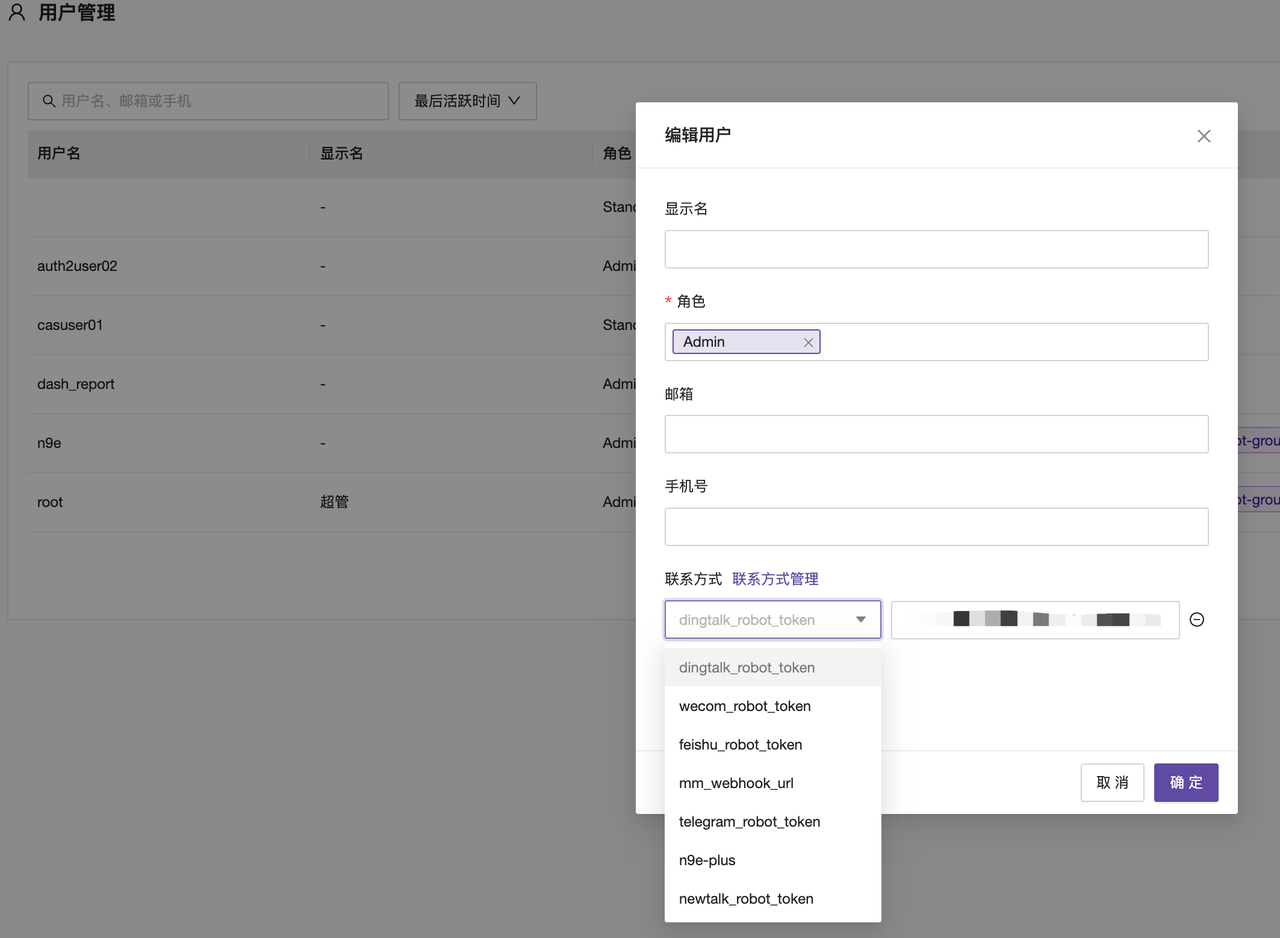Click the dropdown arrow in the contact type selector

click(x=861, y=620)
